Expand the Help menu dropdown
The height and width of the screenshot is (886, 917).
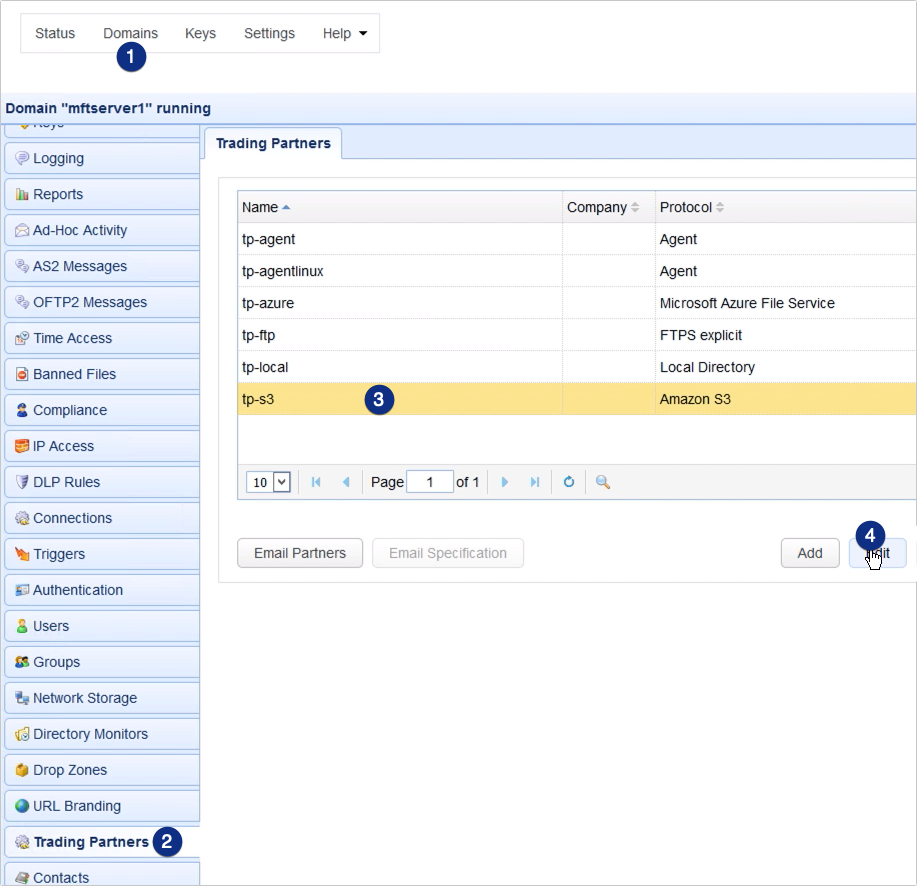point(344,33)
